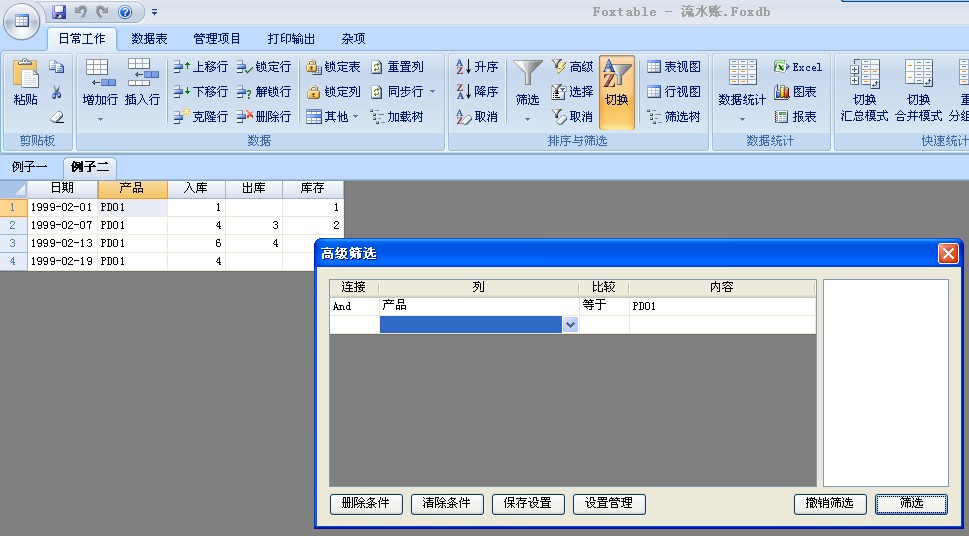Click the 选择 selection filter button

point(572,91)
